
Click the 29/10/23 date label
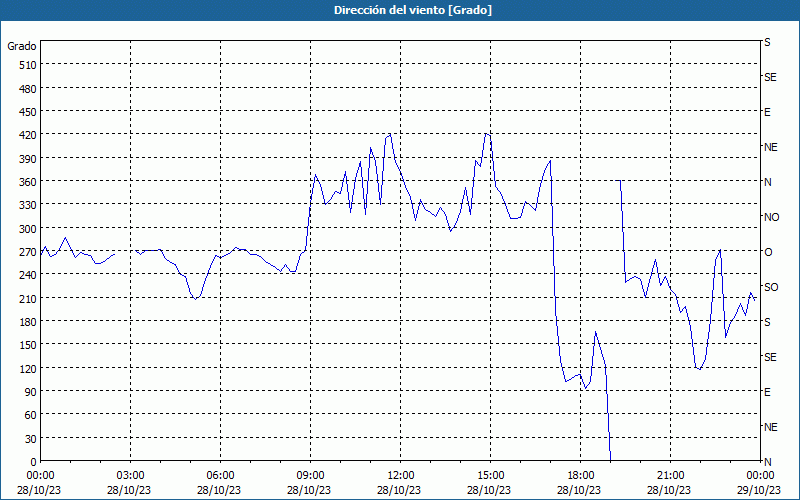tap(759, 490)
